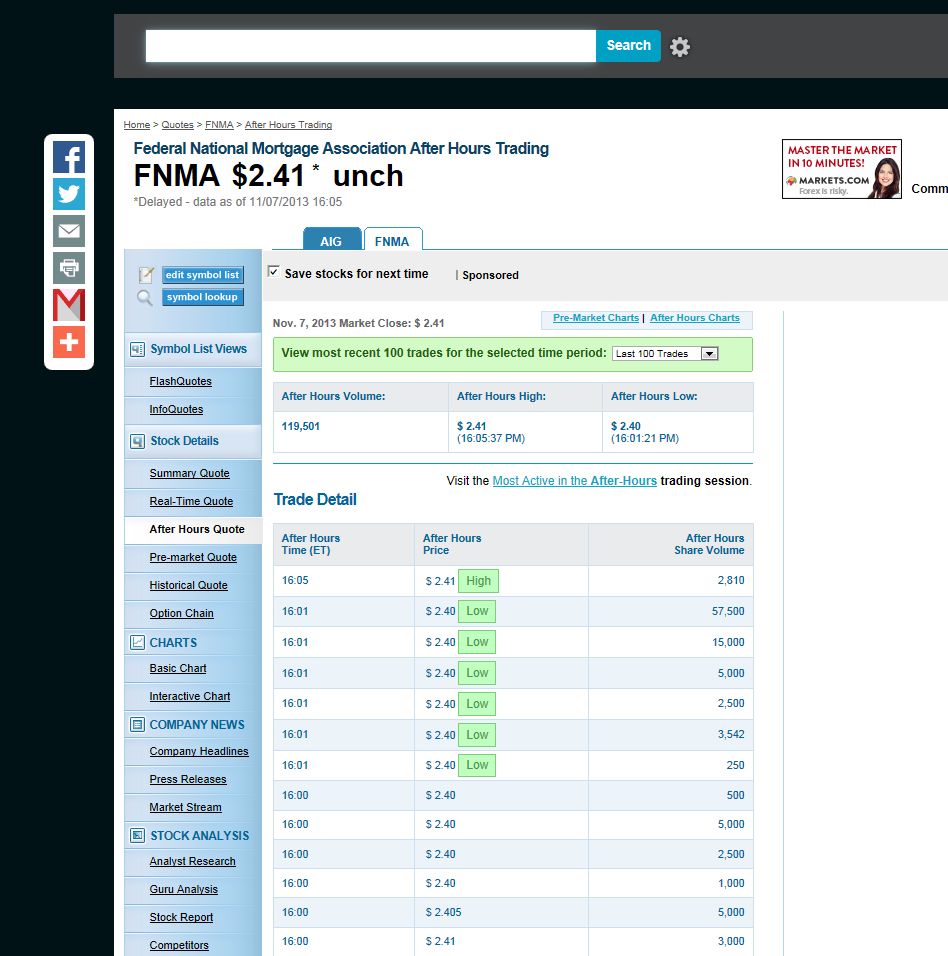
Task: Open search settings gear icon
Action: coord(680,47)
